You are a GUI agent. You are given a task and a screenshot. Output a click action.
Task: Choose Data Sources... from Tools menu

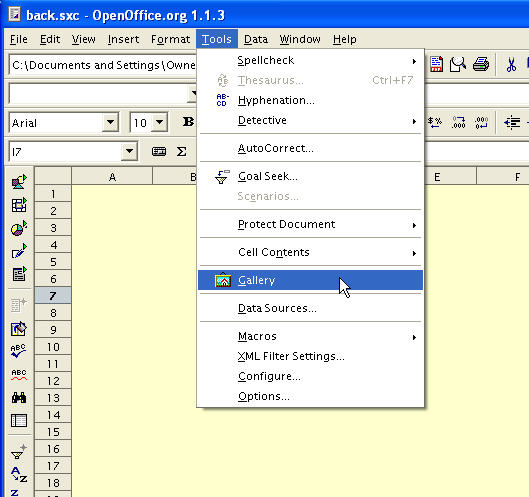click(x=310, y=308)
